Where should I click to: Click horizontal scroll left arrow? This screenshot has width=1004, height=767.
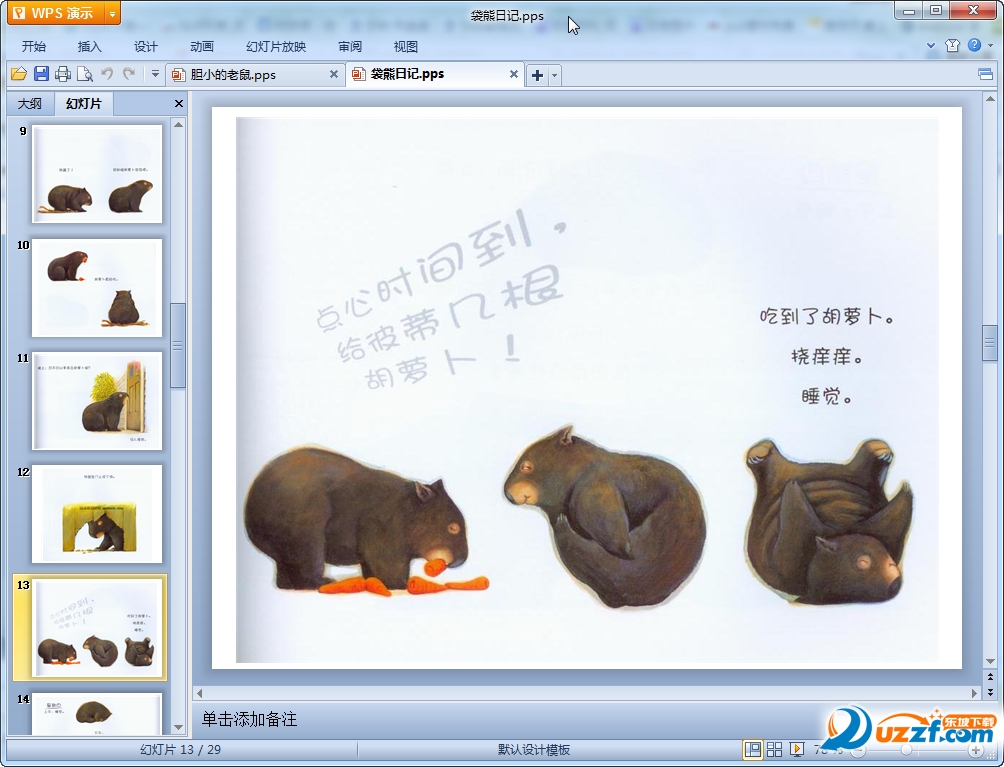click(200, 693)
